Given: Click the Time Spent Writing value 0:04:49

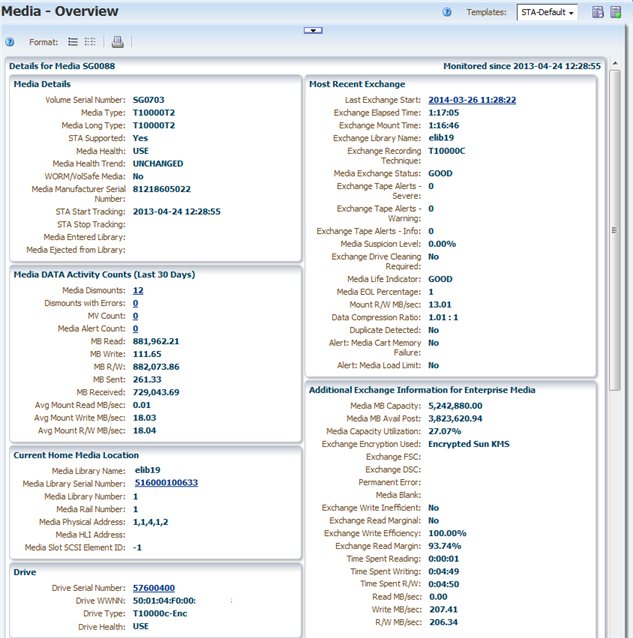Looking at the screenshot, I should pyautogui.click(x=443, y=572).
